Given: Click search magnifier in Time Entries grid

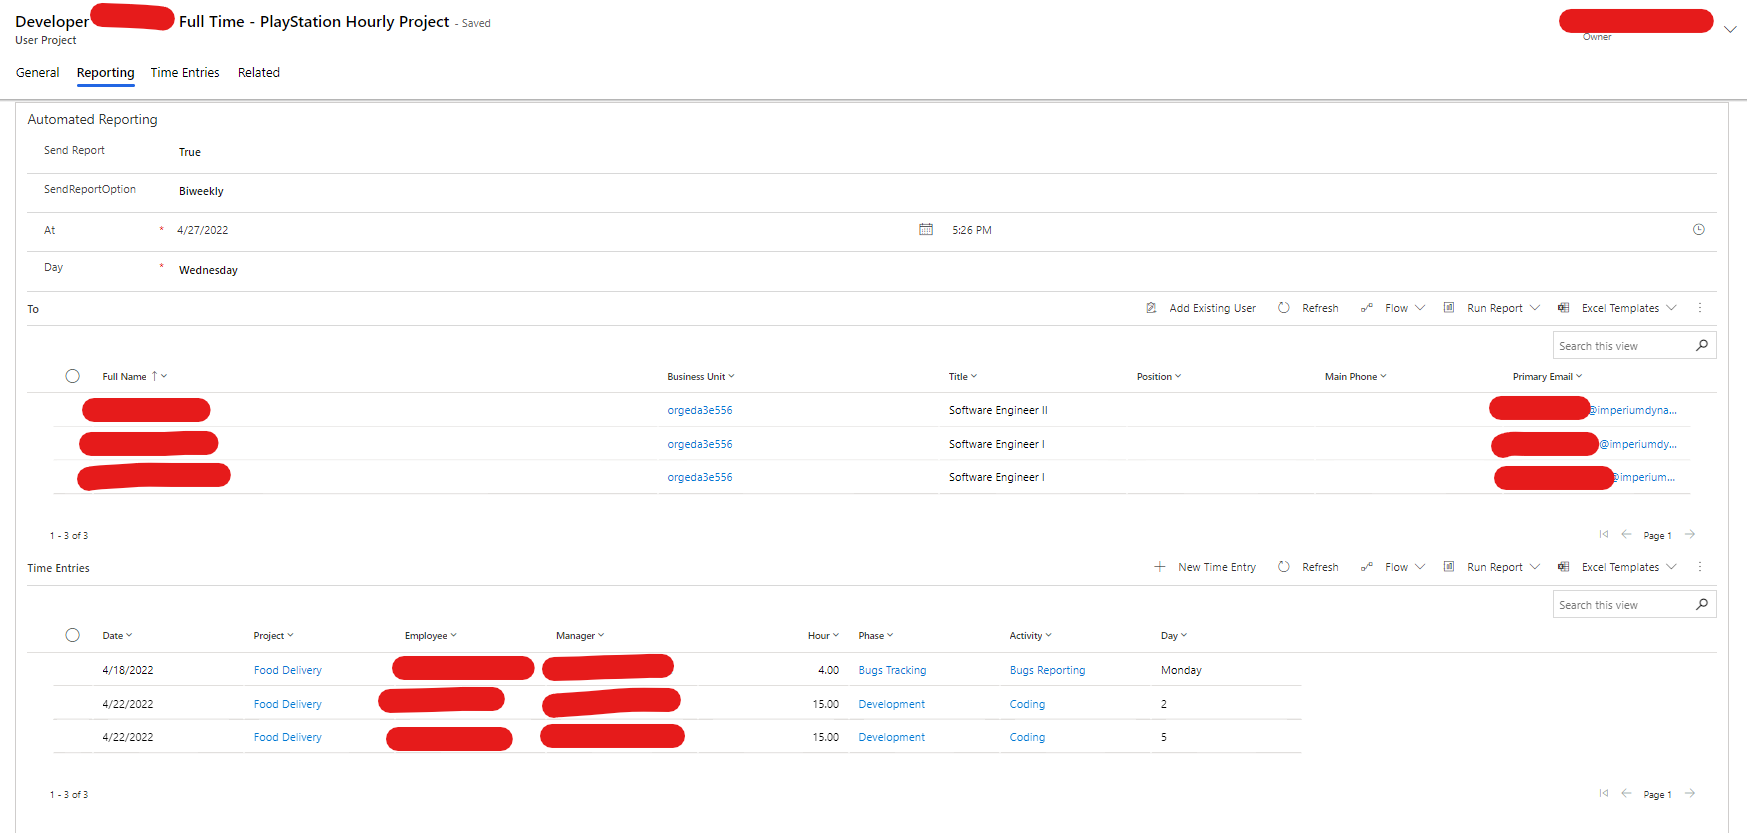Looking at the screenshot, I should (1702, 604).
